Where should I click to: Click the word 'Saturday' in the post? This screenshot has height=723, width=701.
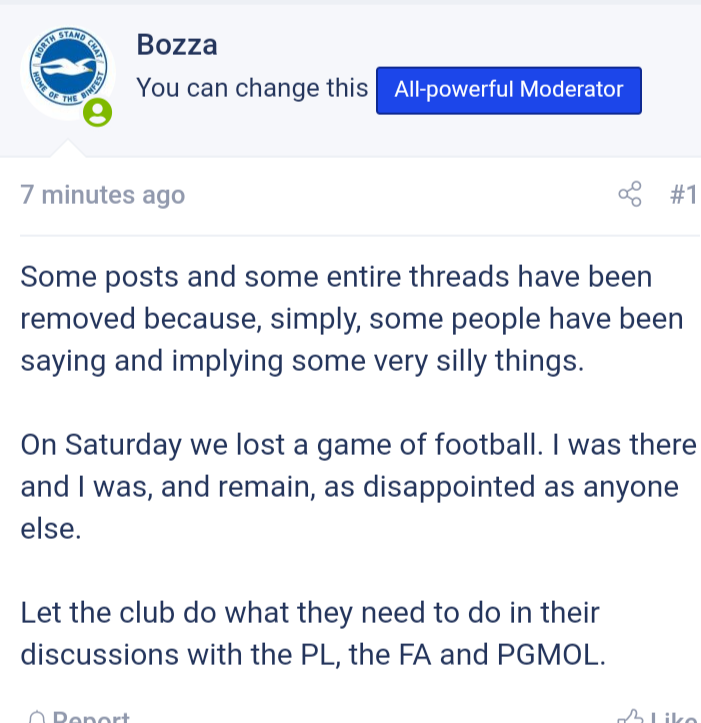[x=123, y=445]
